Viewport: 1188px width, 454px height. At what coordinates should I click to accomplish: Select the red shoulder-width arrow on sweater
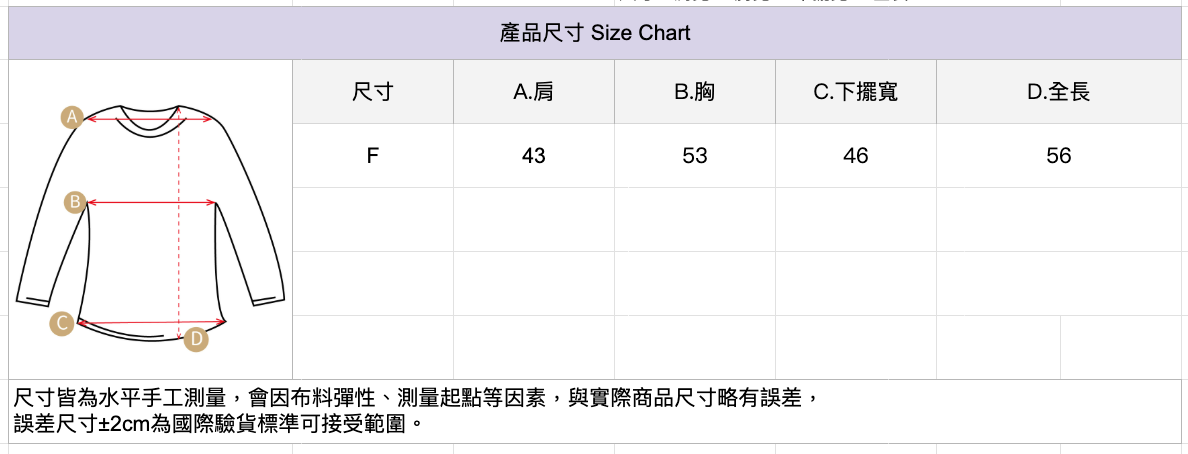(150, 119)
